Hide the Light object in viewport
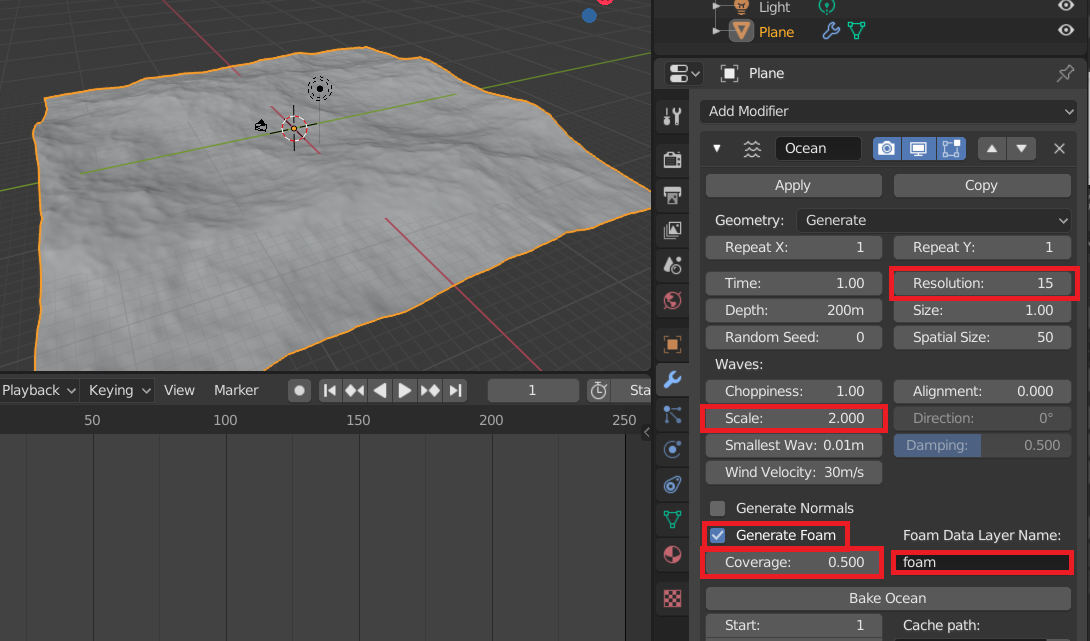Viewport: 1090px width, 641px height. 1066,6
